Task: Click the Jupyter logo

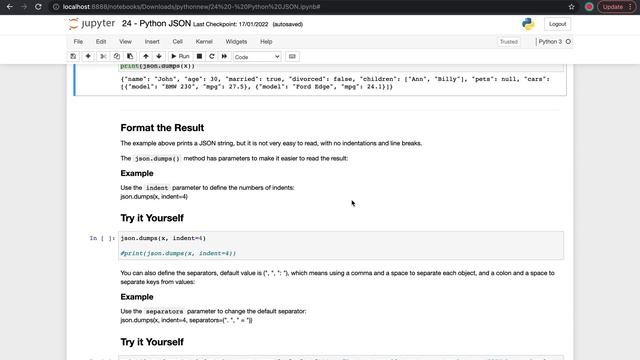Action: click(x=92, y=24)
